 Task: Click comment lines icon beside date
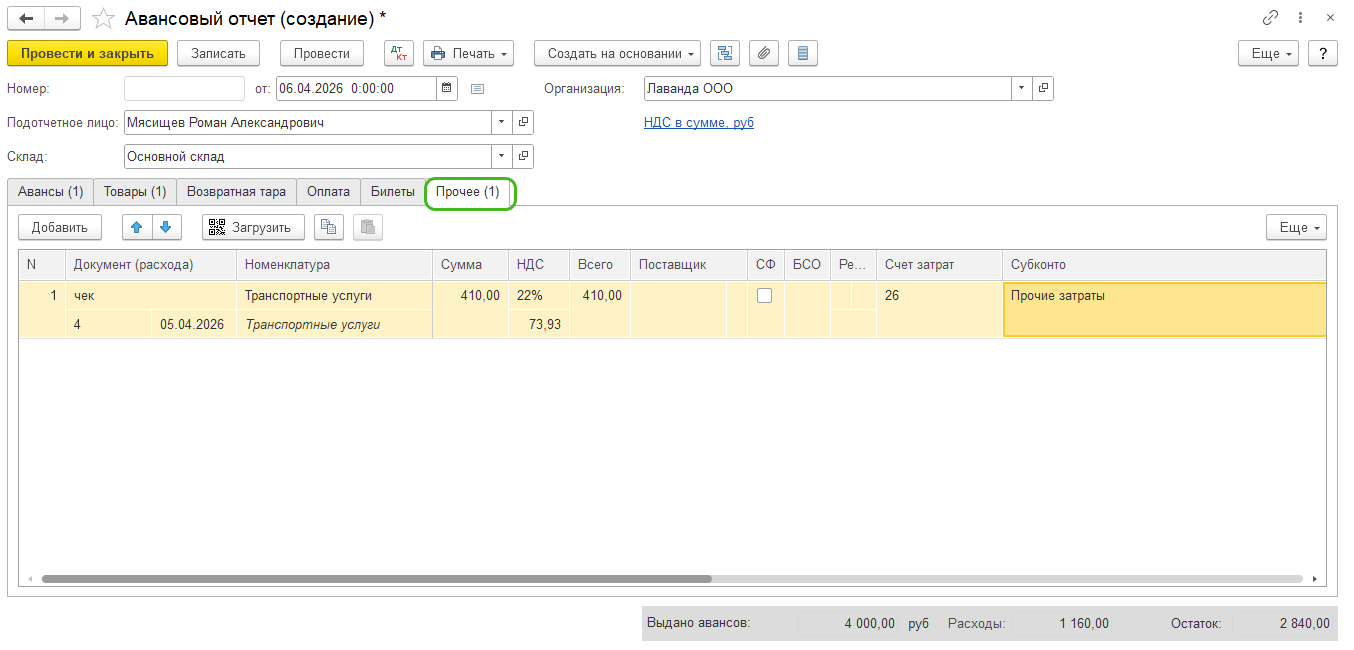pos(477,88)
